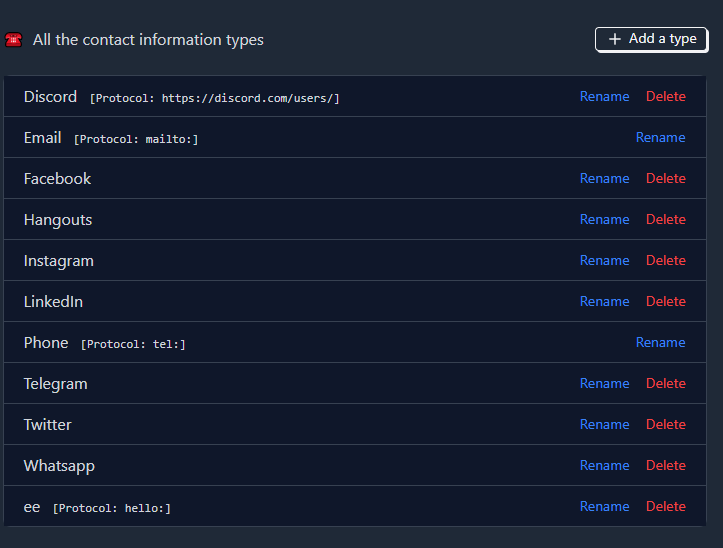Click the Whatsapp type name
This screenshot has width=723, height=548.
pos(59,466)
